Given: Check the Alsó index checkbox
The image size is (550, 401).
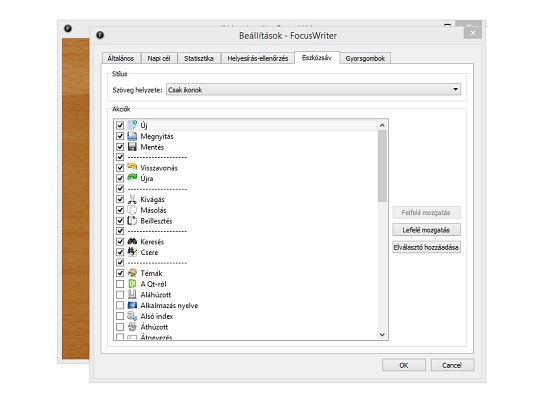Looking at the screenshot, I should 120,316.
